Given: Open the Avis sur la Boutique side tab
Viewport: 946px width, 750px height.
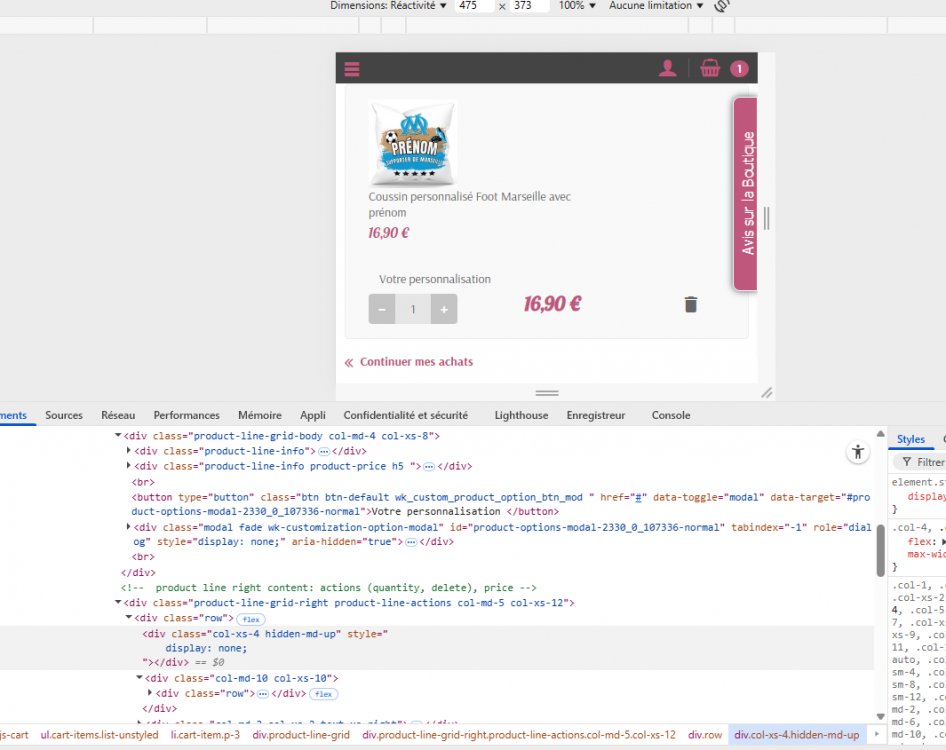Looking at the screenshot, I should [746, 194].
